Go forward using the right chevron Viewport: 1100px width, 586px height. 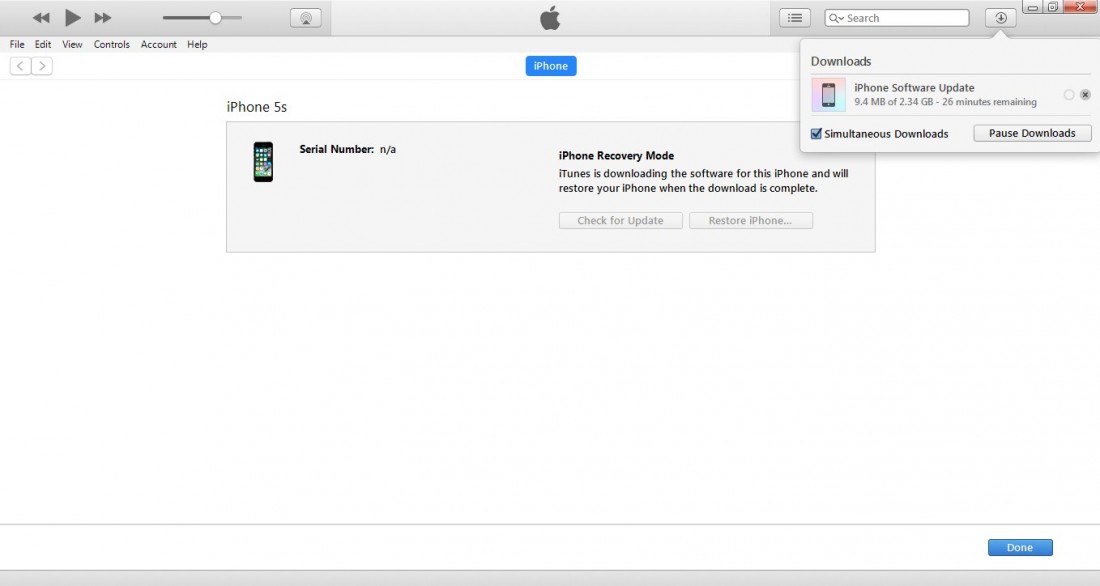tap(42, 66)
